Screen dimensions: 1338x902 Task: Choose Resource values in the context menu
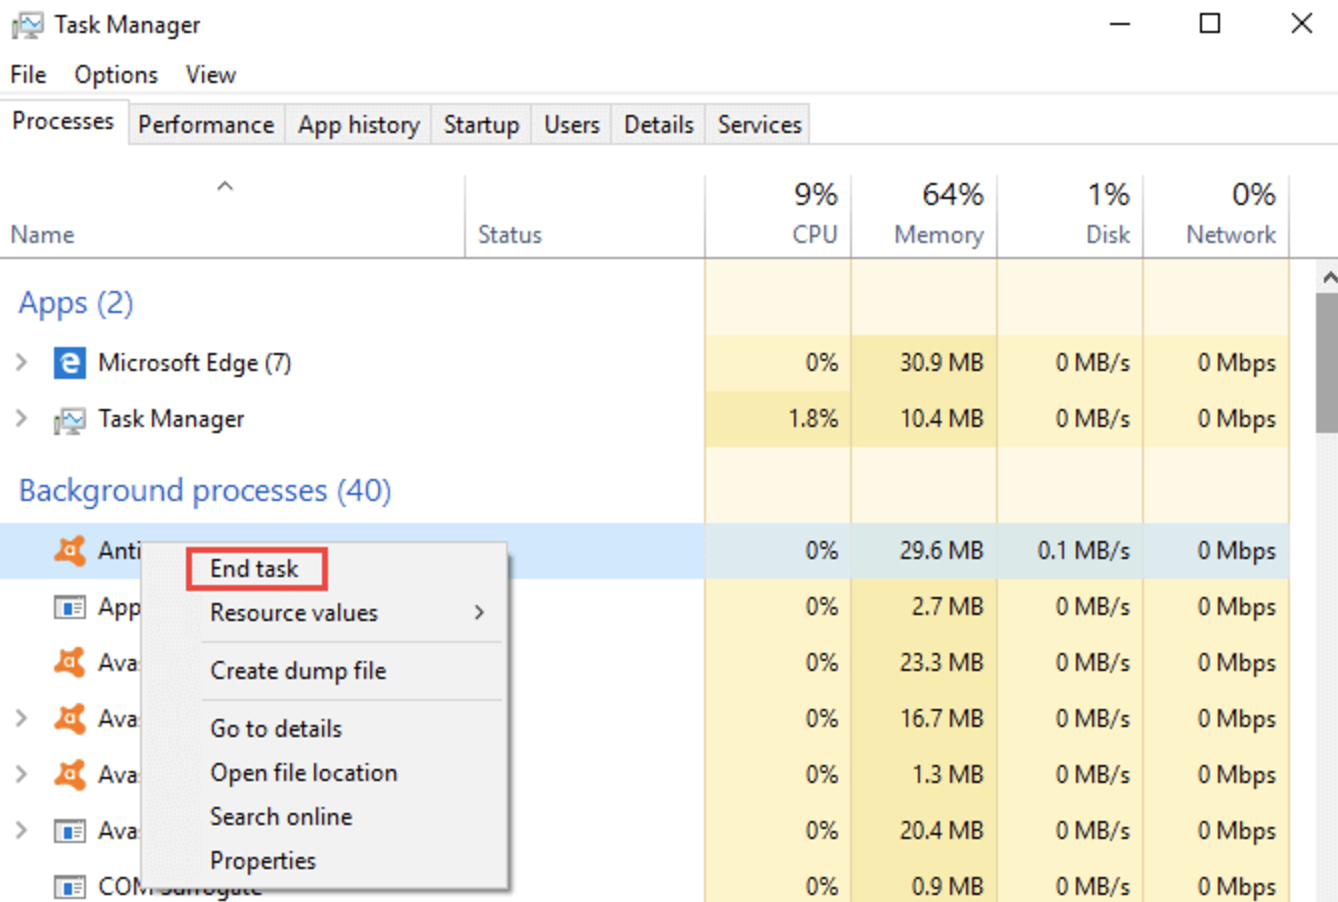[294, 613]
